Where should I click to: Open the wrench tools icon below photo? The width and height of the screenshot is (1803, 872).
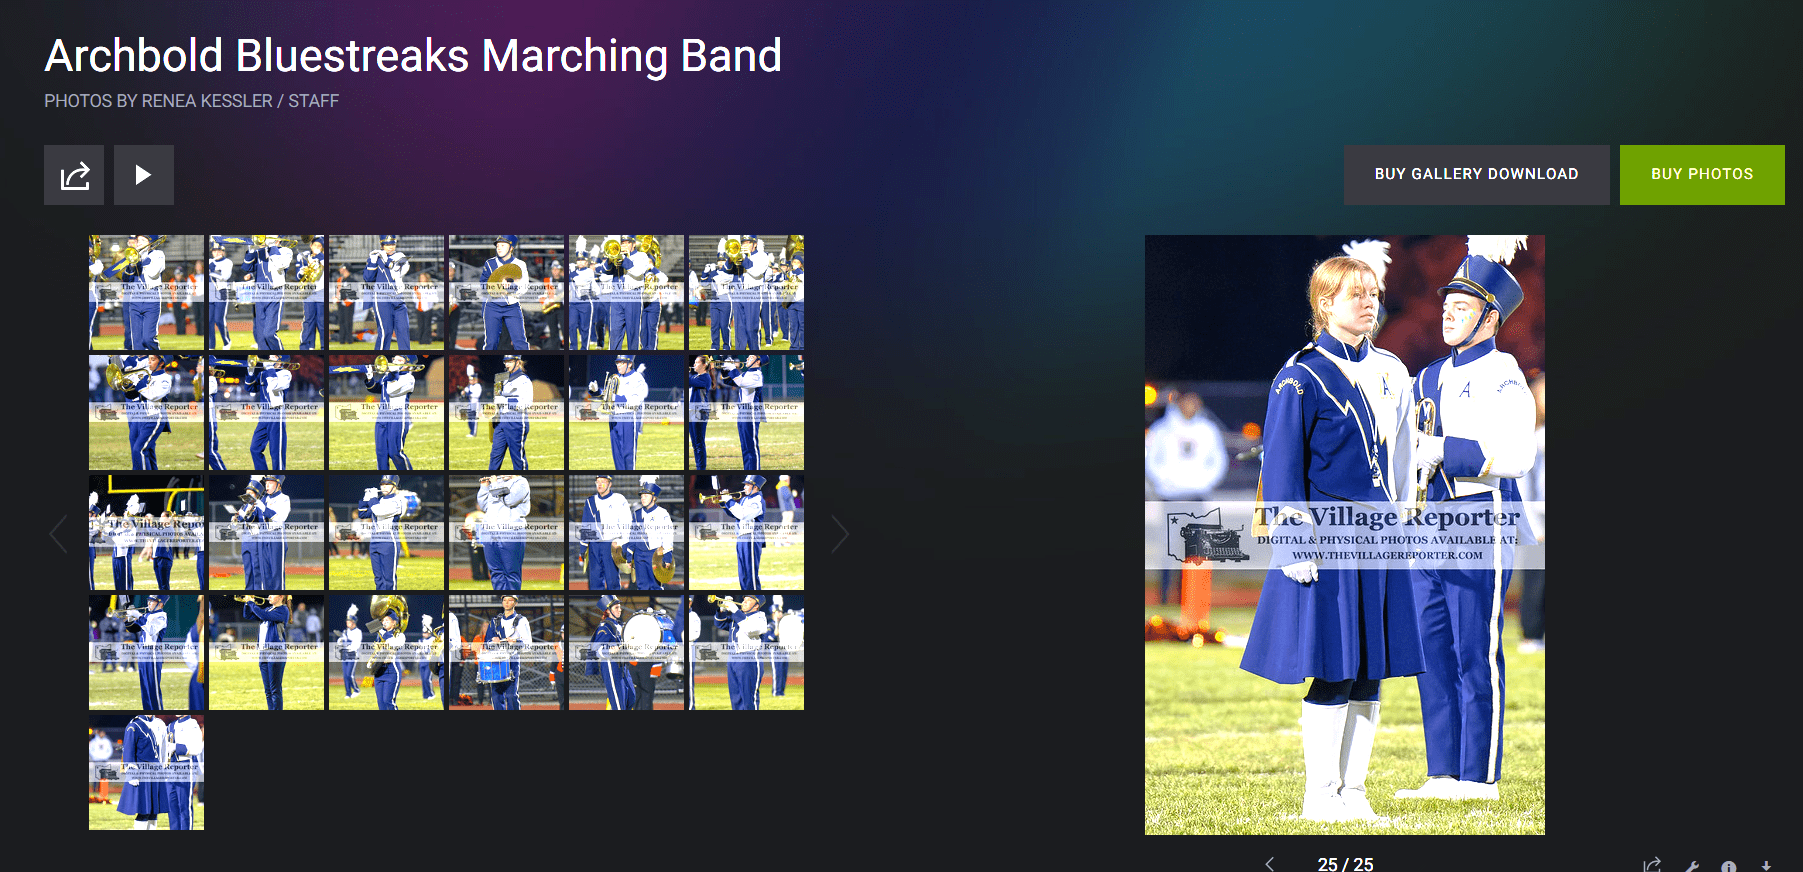(x=1691, y=866)
